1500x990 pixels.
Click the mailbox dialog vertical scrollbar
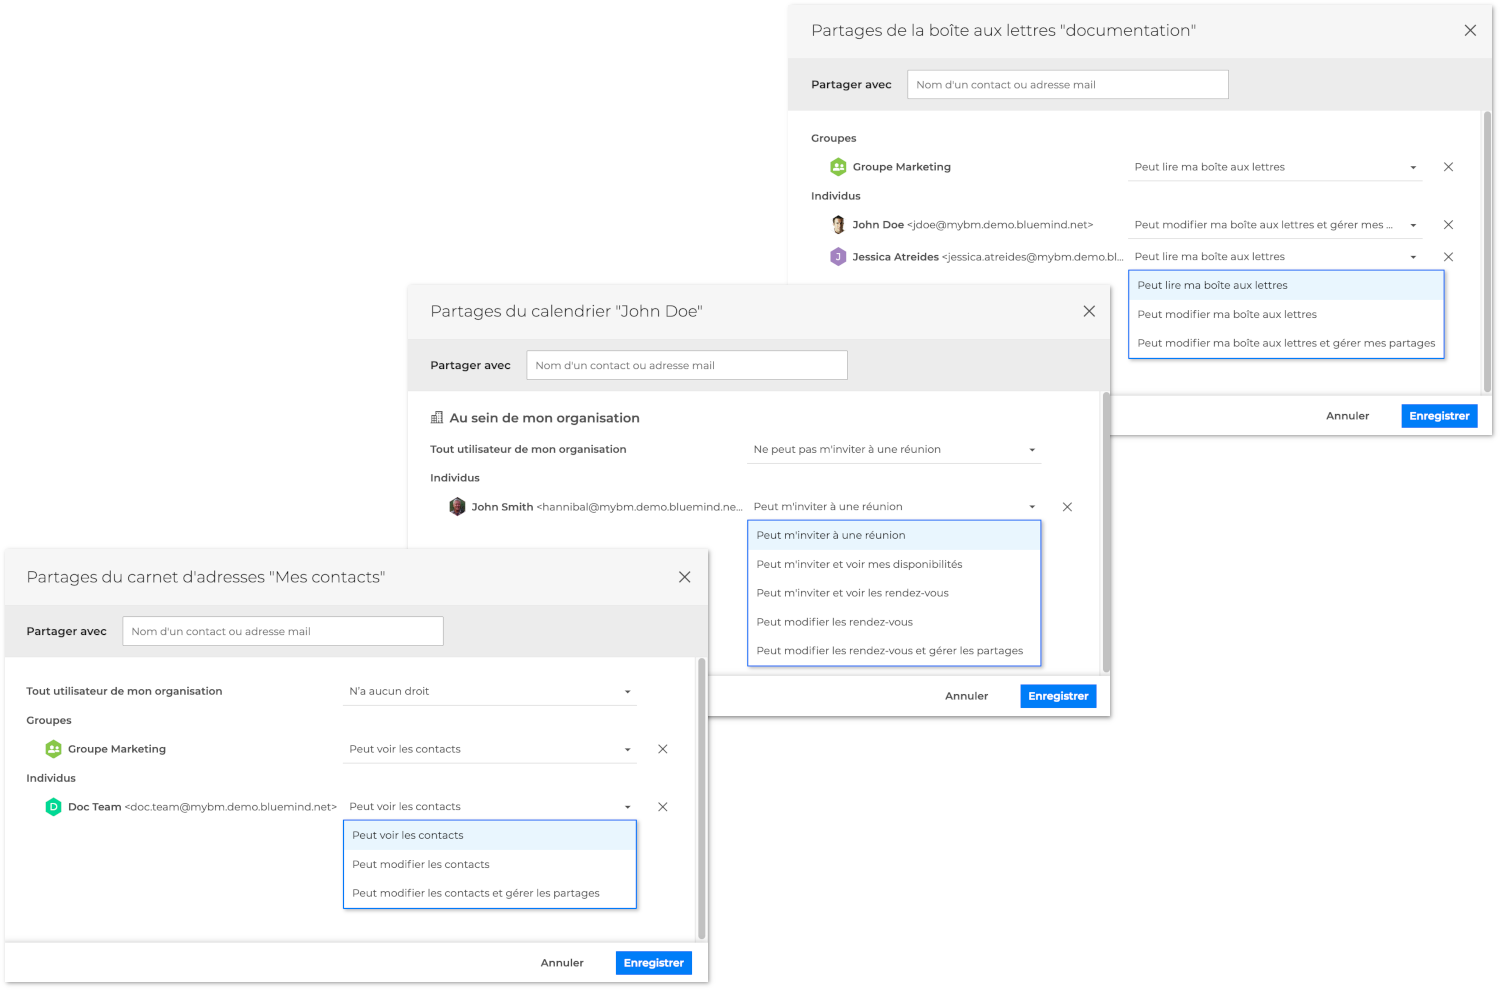[x=1487, y=250]
